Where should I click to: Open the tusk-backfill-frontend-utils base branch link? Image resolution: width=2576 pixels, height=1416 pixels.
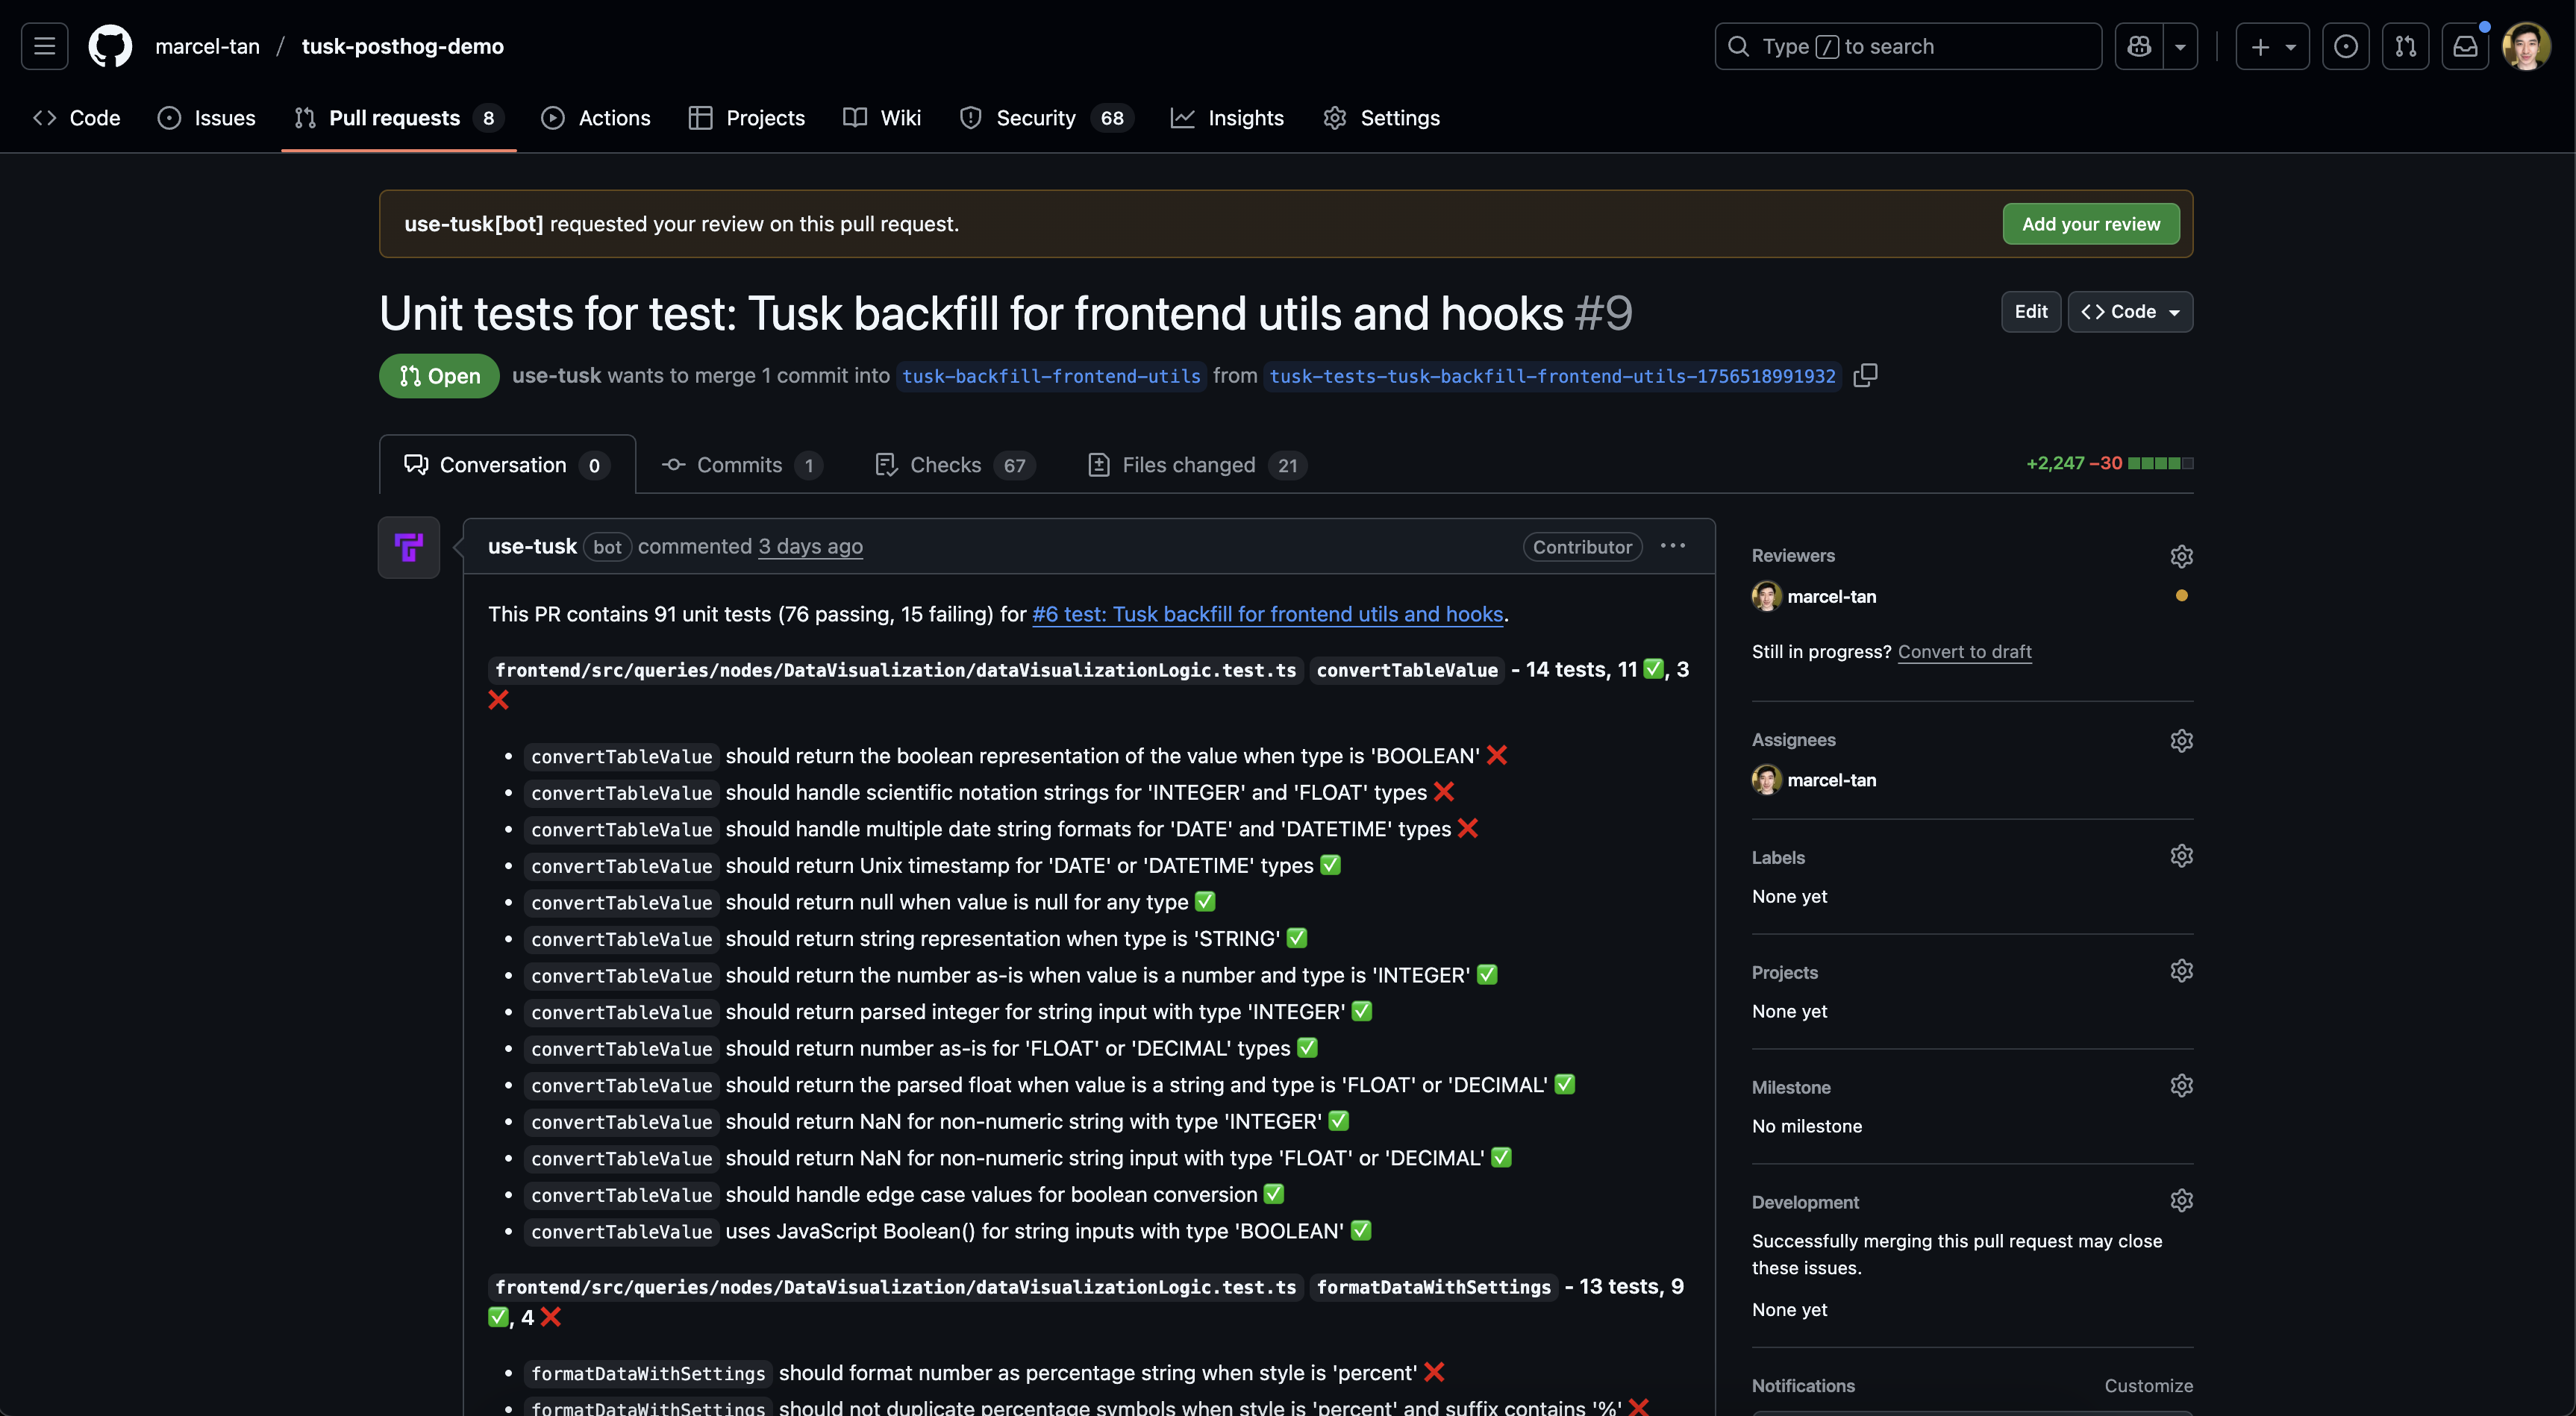(x=1051, y=376)
